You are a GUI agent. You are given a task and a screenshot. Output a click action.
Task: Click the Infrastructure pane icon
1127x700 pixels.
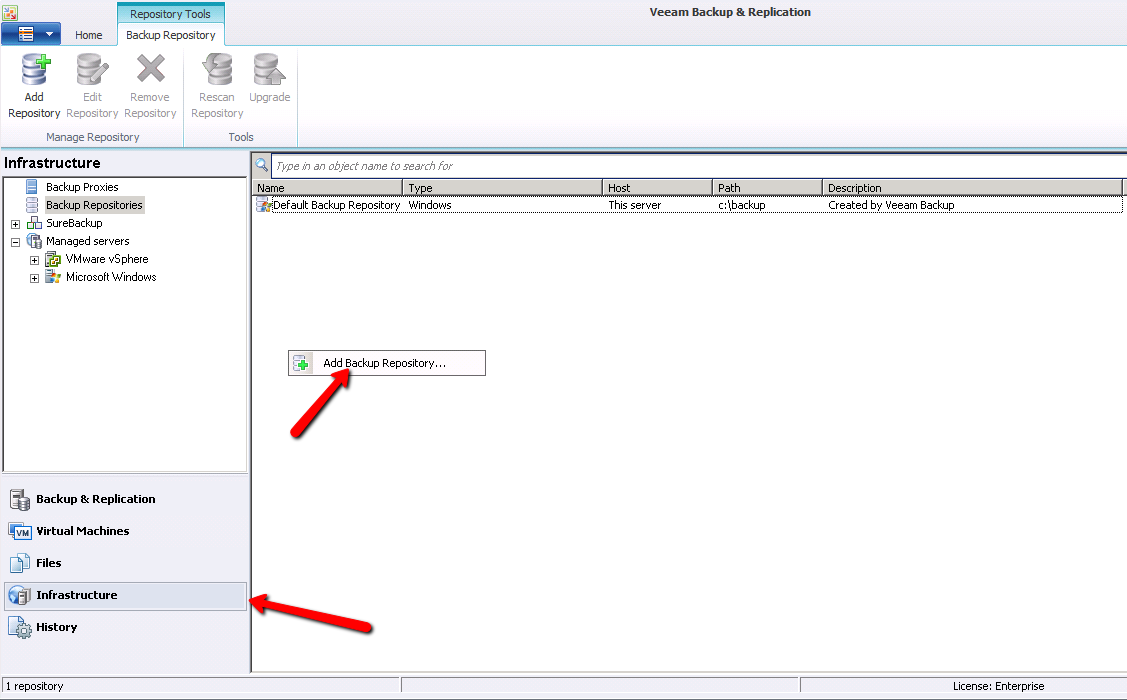pos(19,595)
